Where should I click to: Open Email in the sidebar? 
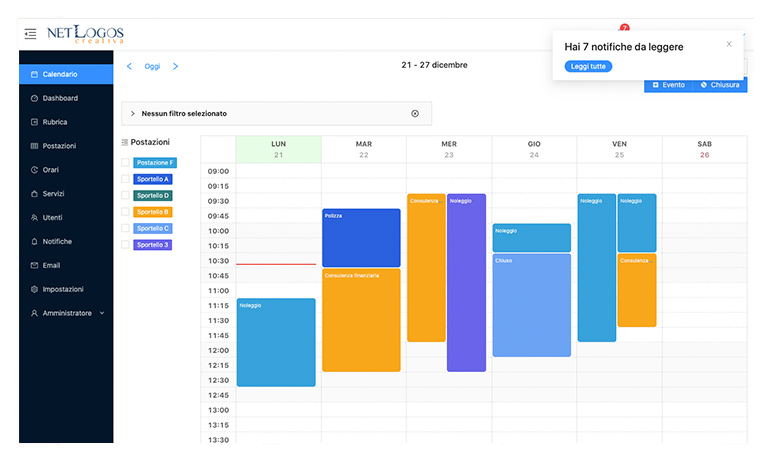tap(66, 265)
